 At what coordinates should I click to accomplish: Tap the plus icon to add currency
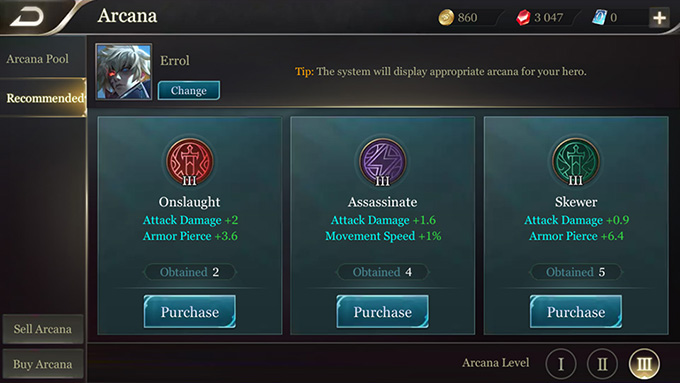click(659, 18)
